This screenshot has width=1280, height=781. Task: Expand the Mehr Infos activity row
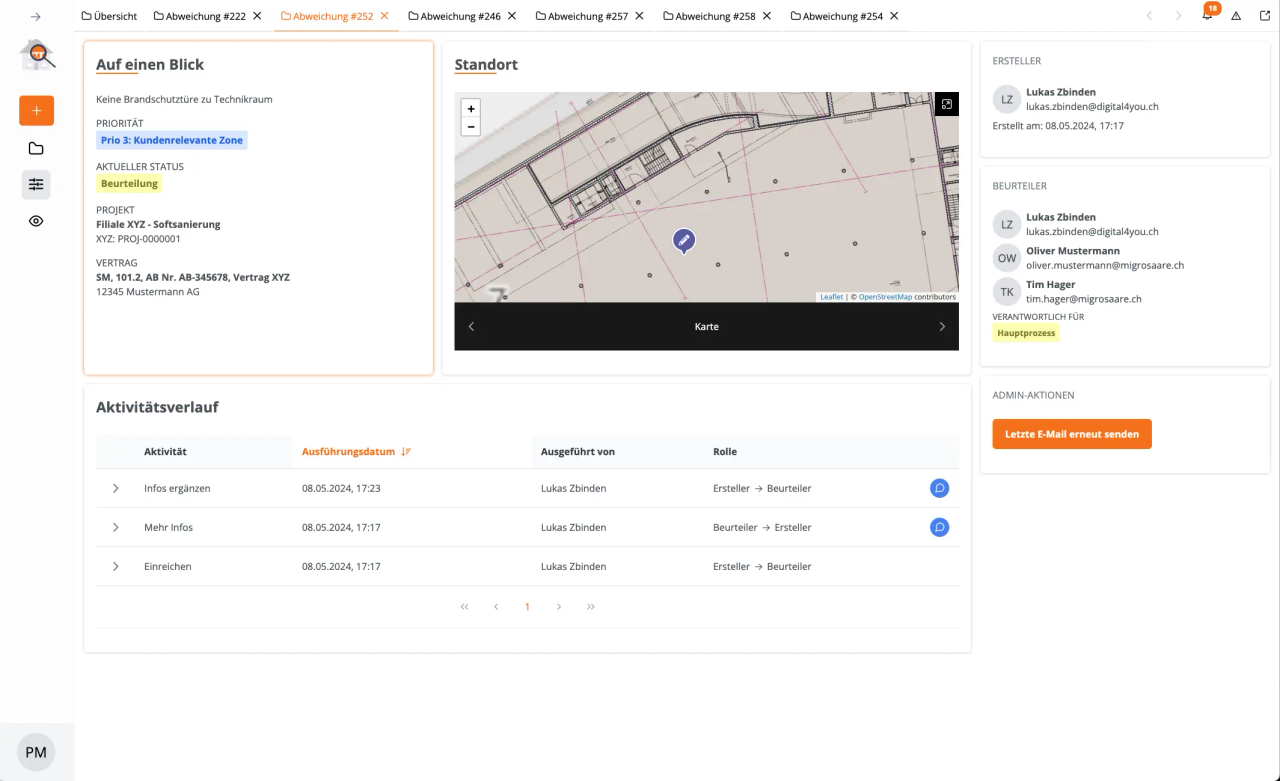coord(115,527)
